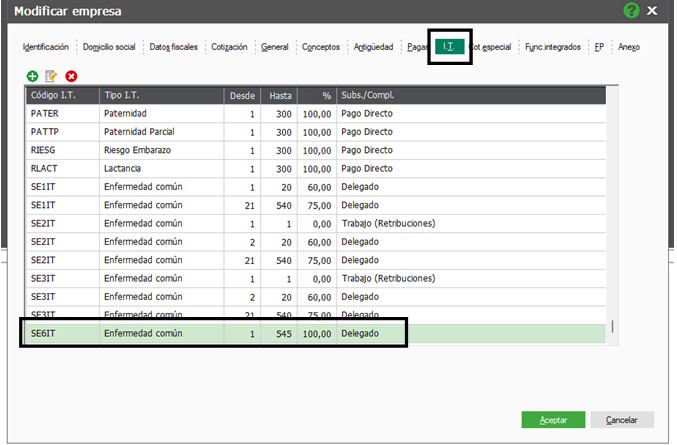677x445 pixels.
Task: Open the Conceptos tab
Action: [x=321, y=47]
